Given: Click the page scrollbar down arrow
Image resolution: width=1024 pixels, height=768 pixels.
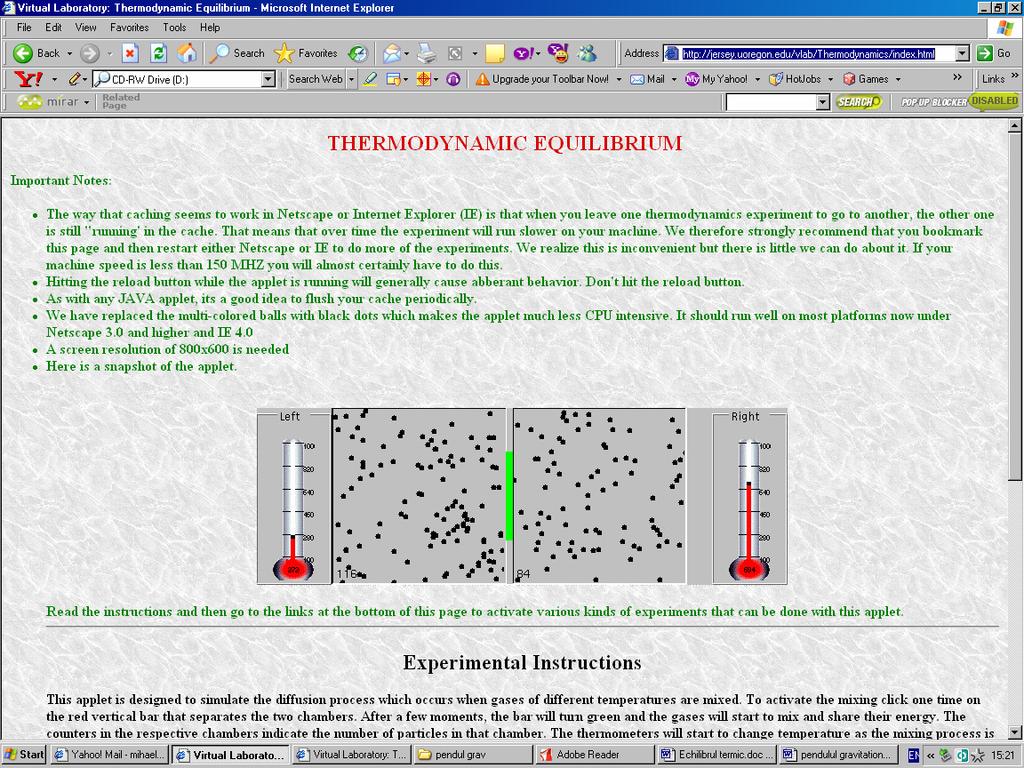Looking at the screenshot, I should pyautogui.click(x=1014, y=733).
